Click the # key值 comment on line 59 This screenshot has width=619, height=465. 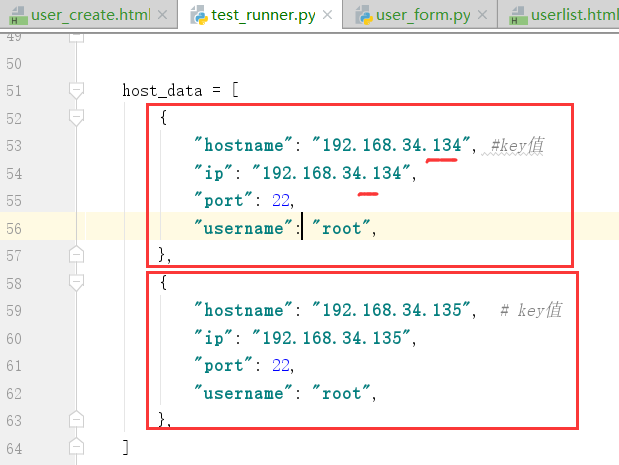coord(531,310)
